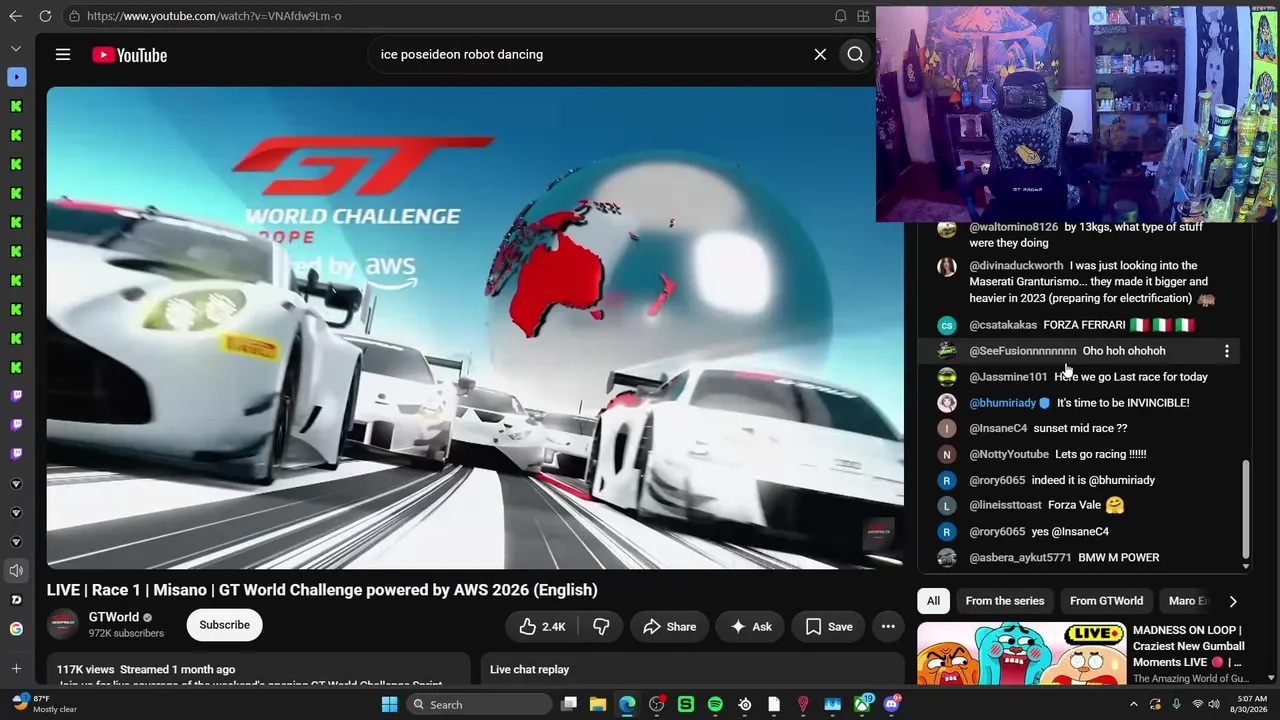Share the video with the Share button
Screen dimensions: 1280x720
click(x=669, y=627)
